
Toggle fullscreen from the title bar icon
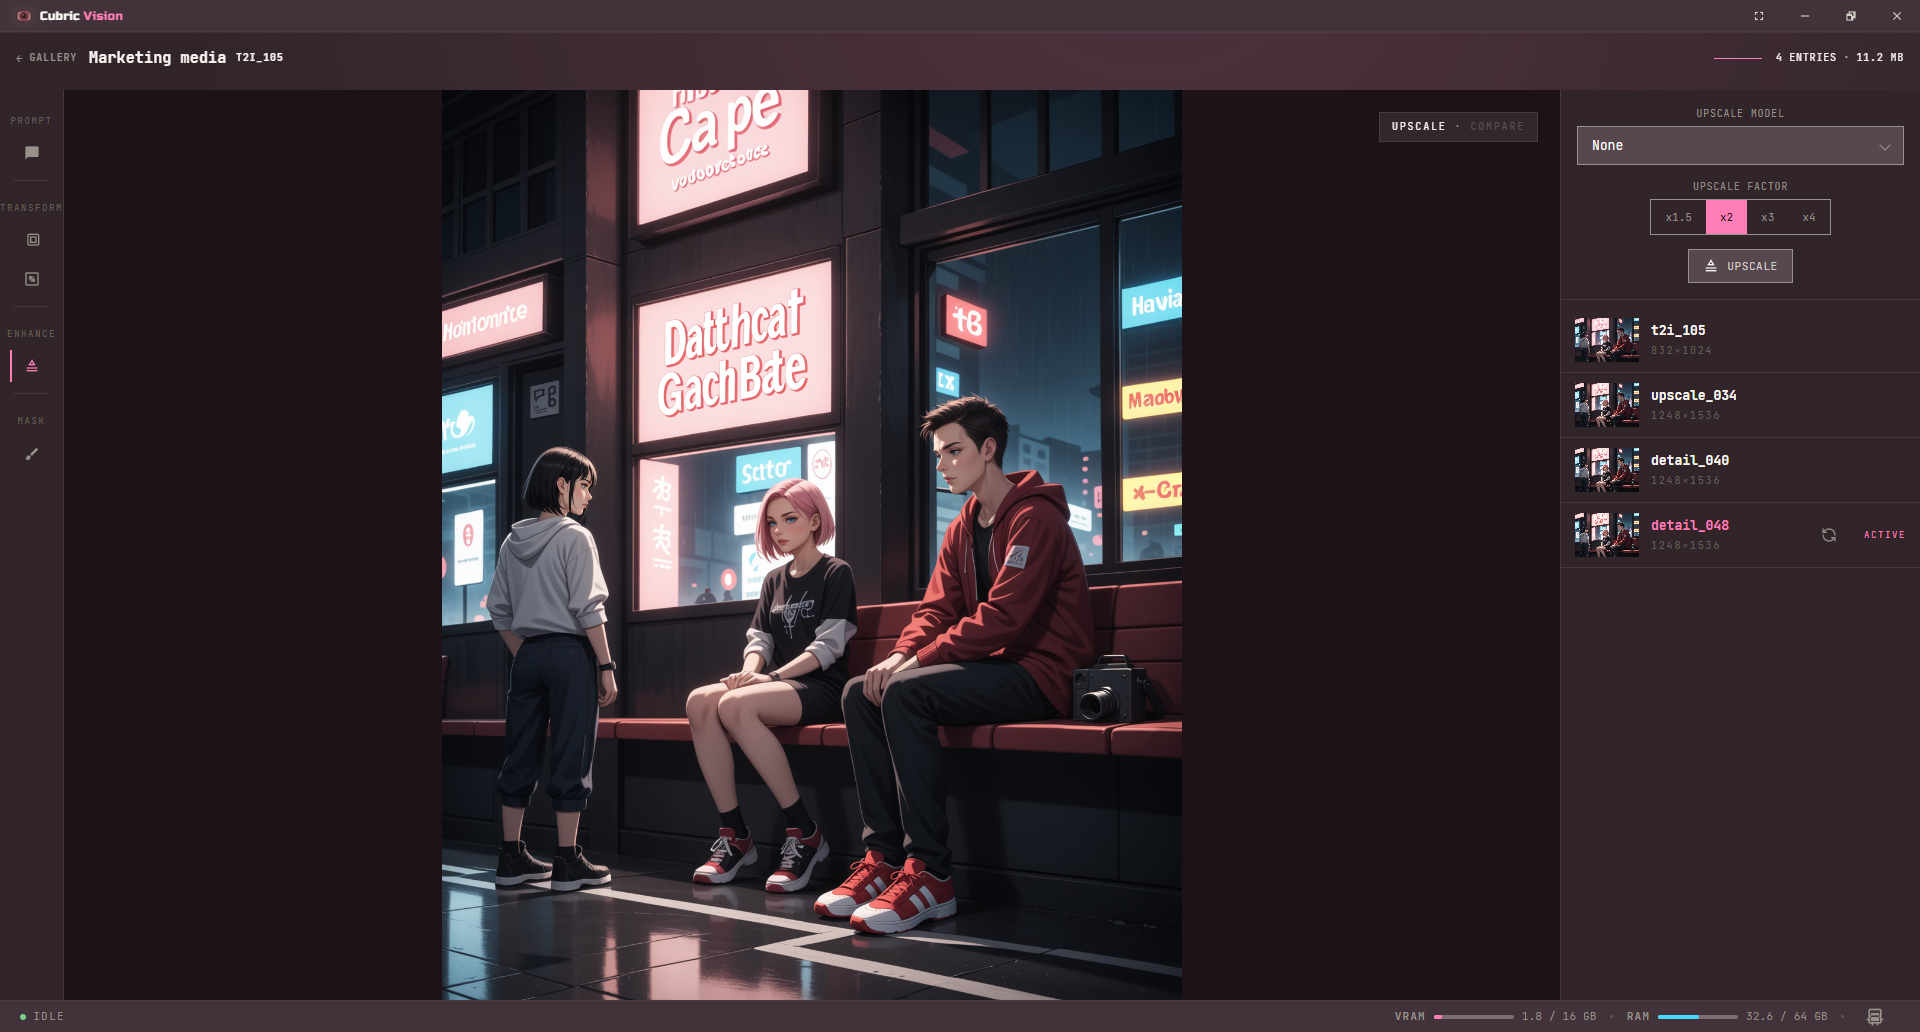pos(1759,16)
